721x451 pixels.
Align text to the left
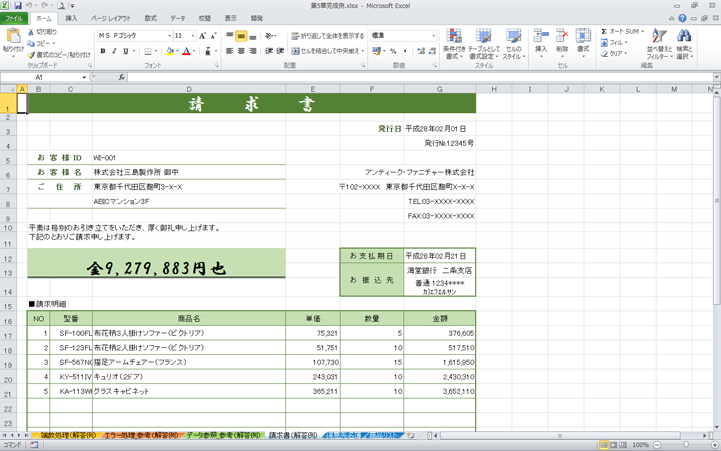tap(229, 51)
